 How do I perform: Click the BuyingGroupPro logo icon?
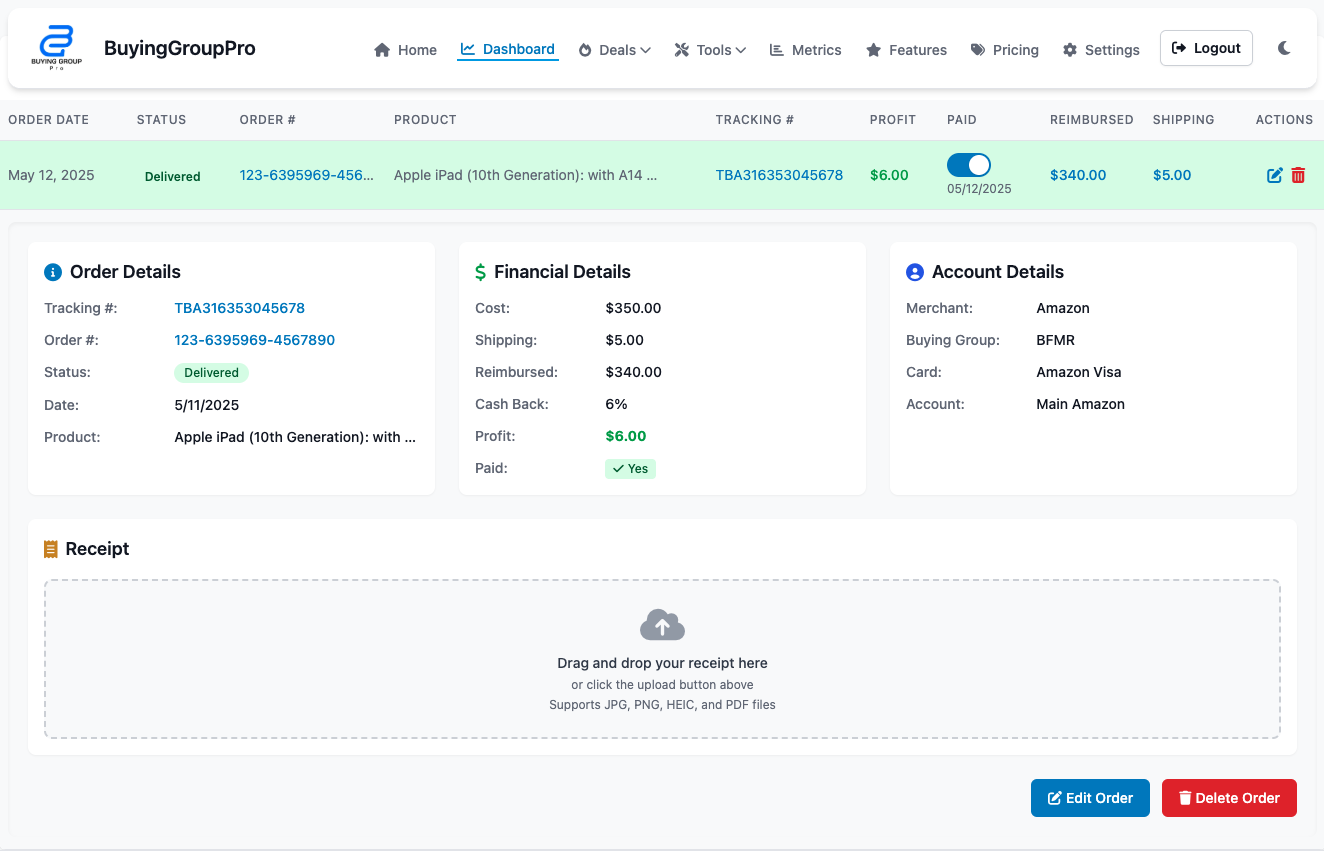(x=56, y=47)
